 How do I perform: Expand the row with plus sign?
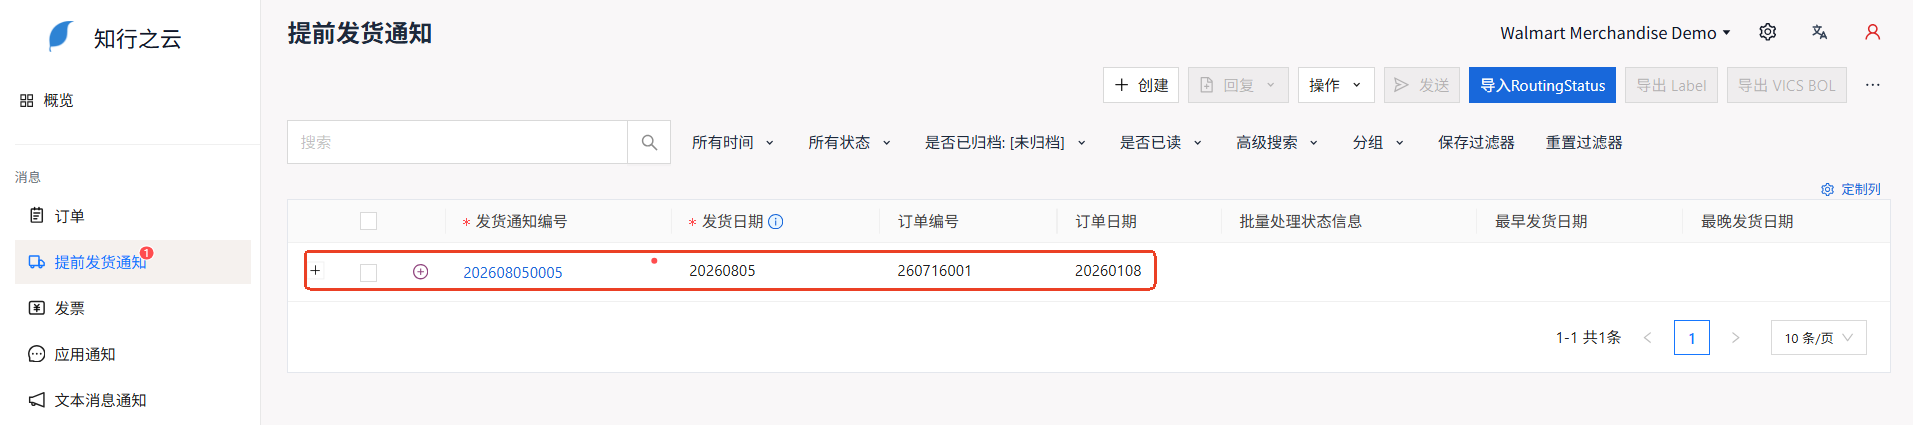[316, 271]
